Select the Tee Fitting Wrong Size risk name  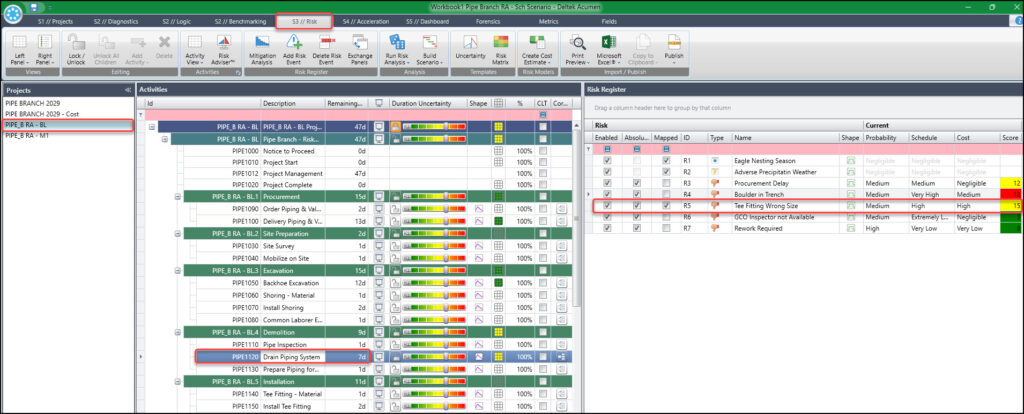pyautogui.click(x=766, y=205)
